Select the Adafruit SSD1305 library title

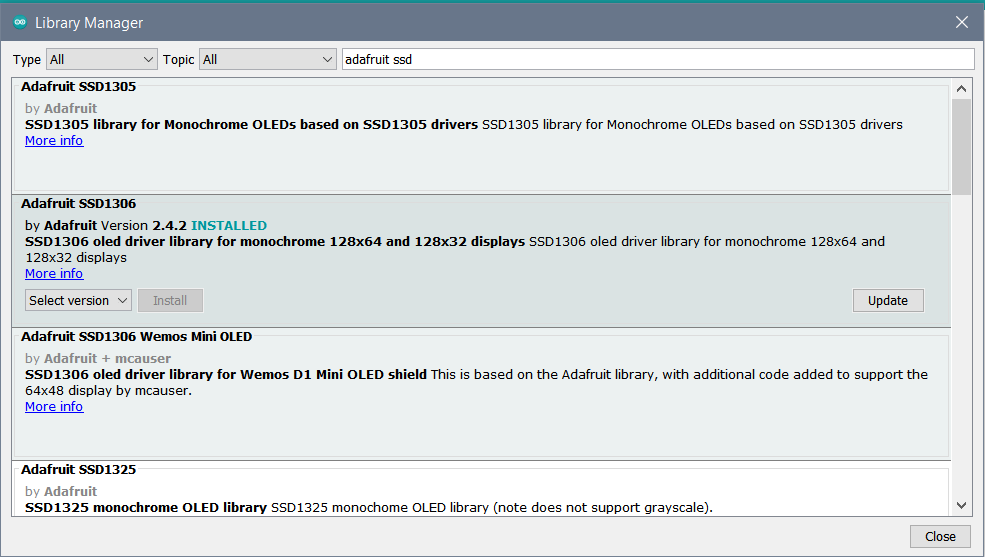79,87
